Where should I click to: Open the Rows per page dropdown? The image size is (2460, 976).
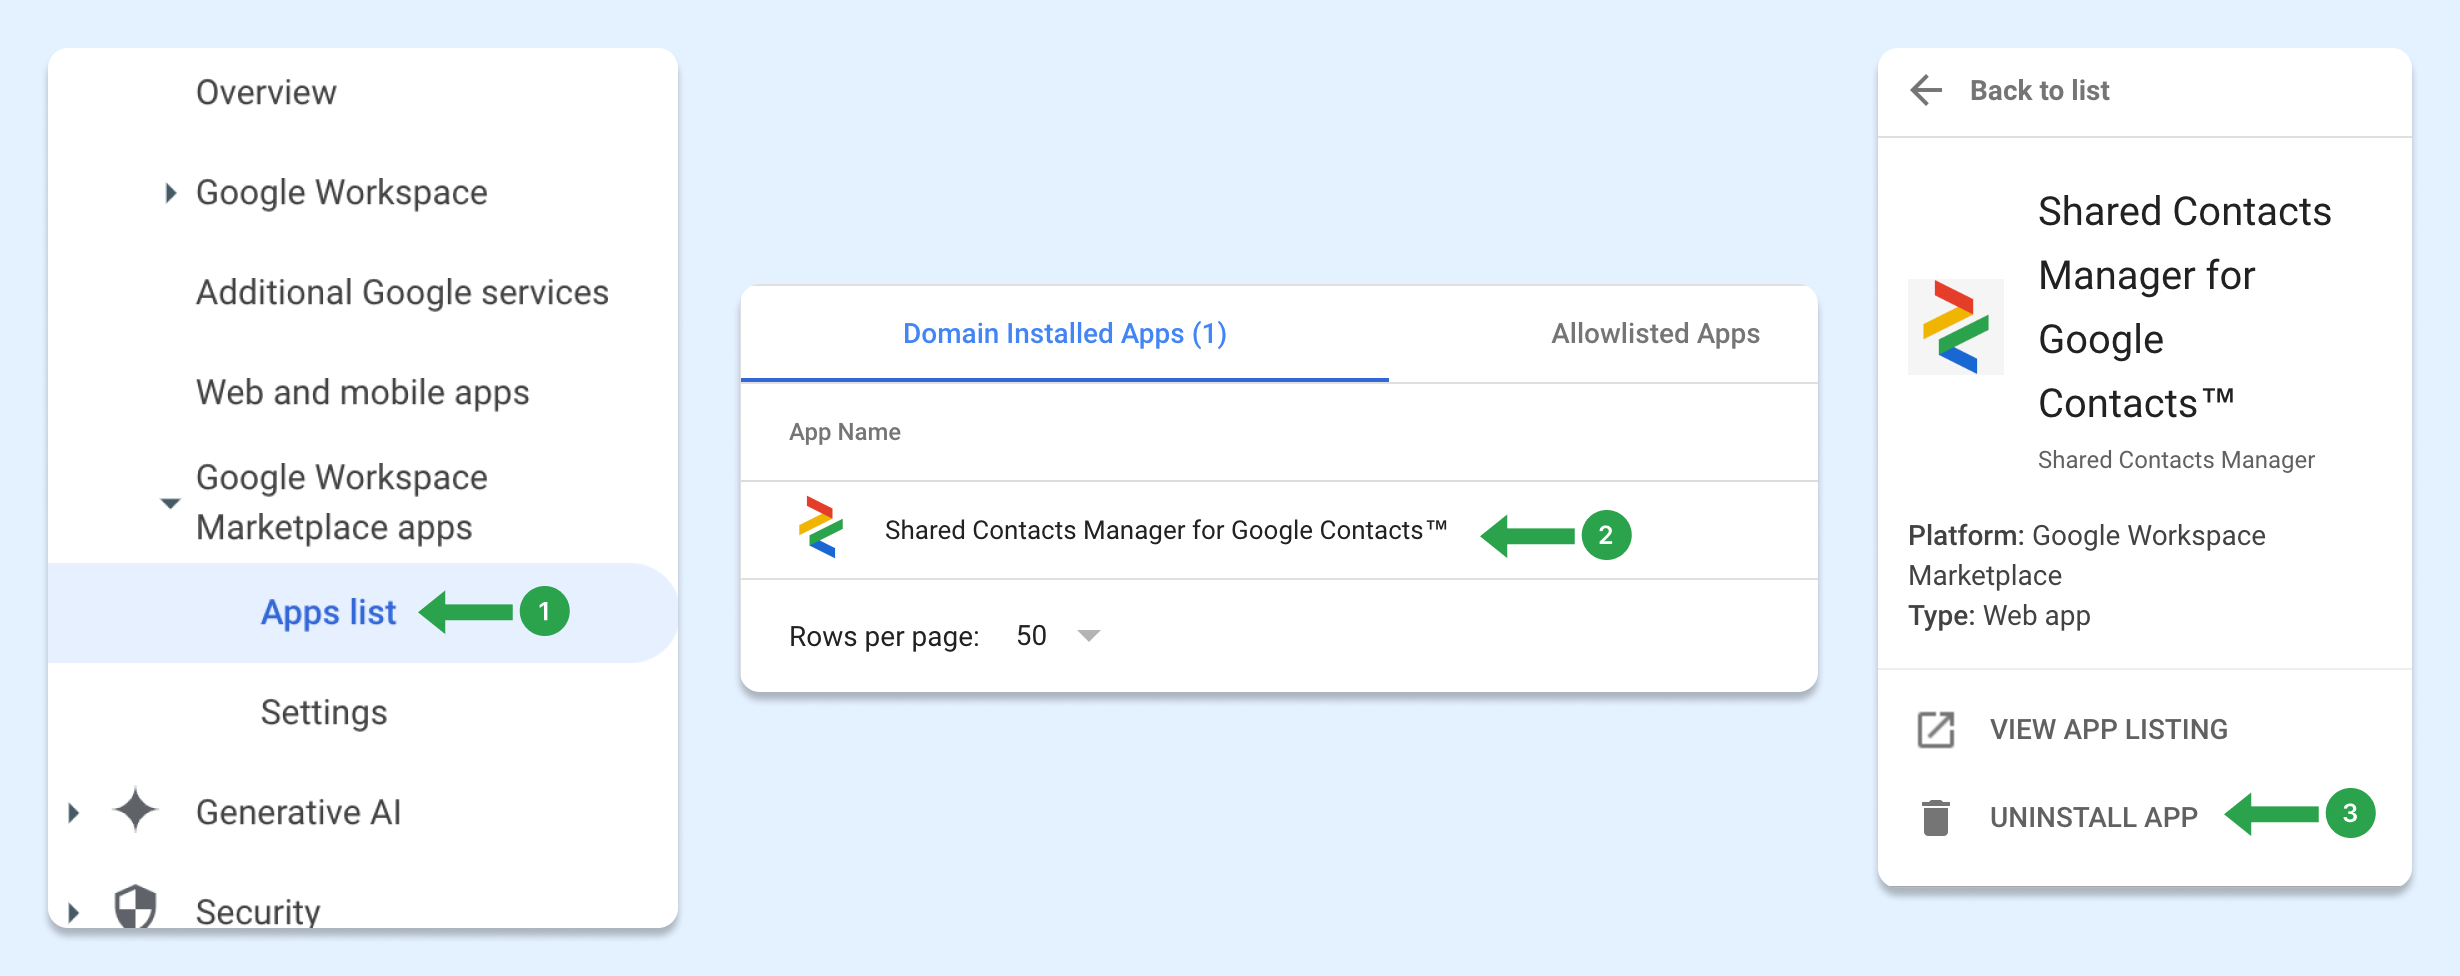click(1089, 636)
